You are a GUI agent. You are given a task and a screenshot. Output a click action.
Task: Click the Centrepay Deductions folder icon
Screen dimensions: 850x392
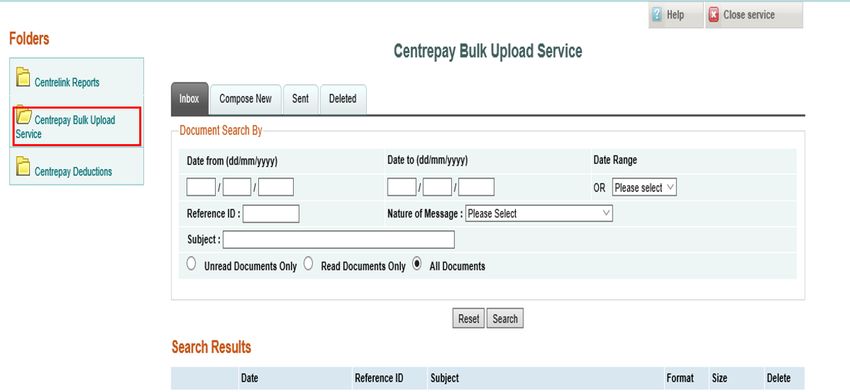[23, 166]
